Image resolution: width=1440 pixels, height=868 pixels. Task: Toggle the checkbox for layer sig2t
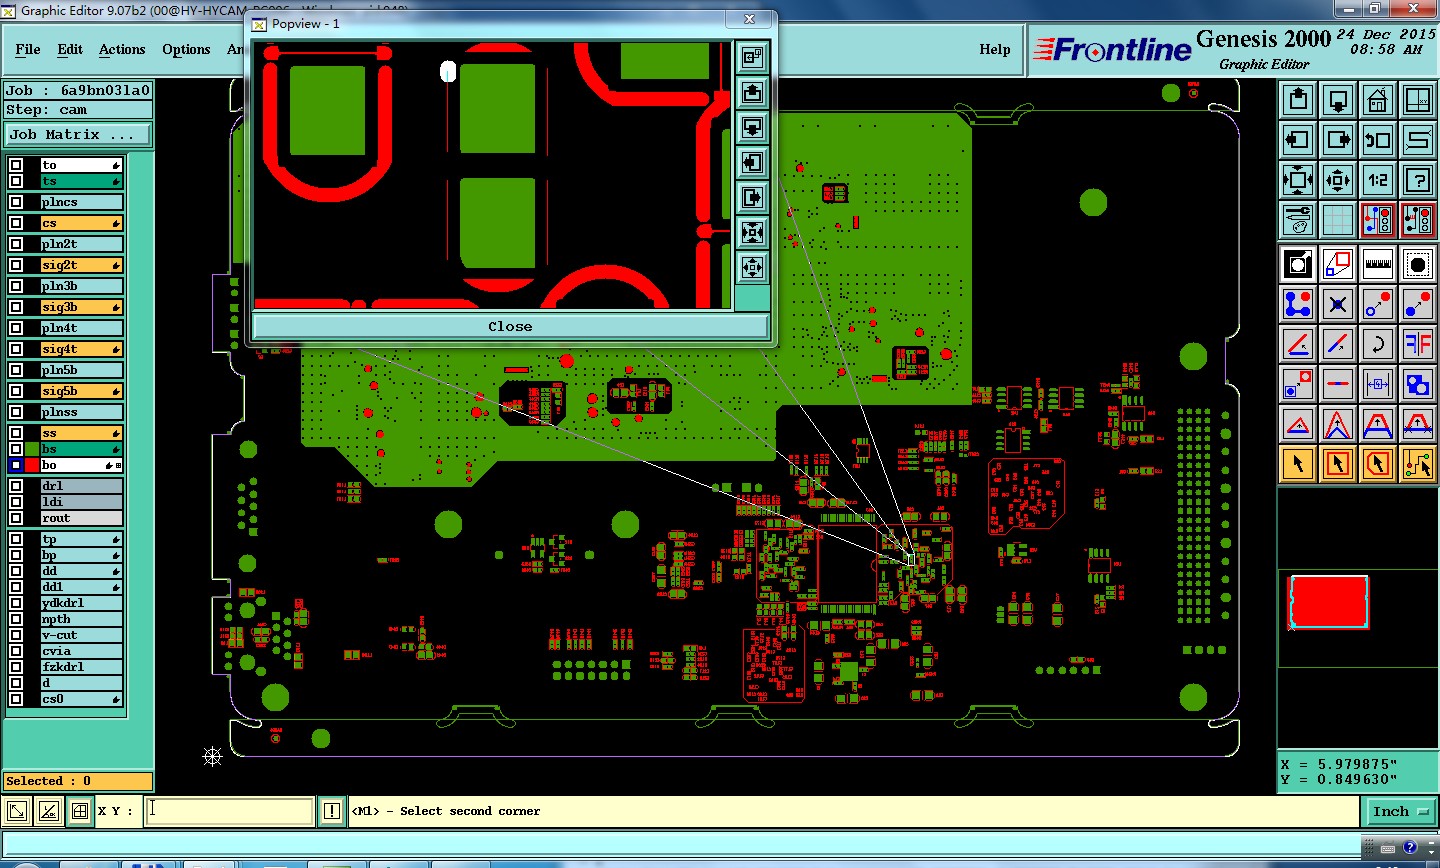16,265
